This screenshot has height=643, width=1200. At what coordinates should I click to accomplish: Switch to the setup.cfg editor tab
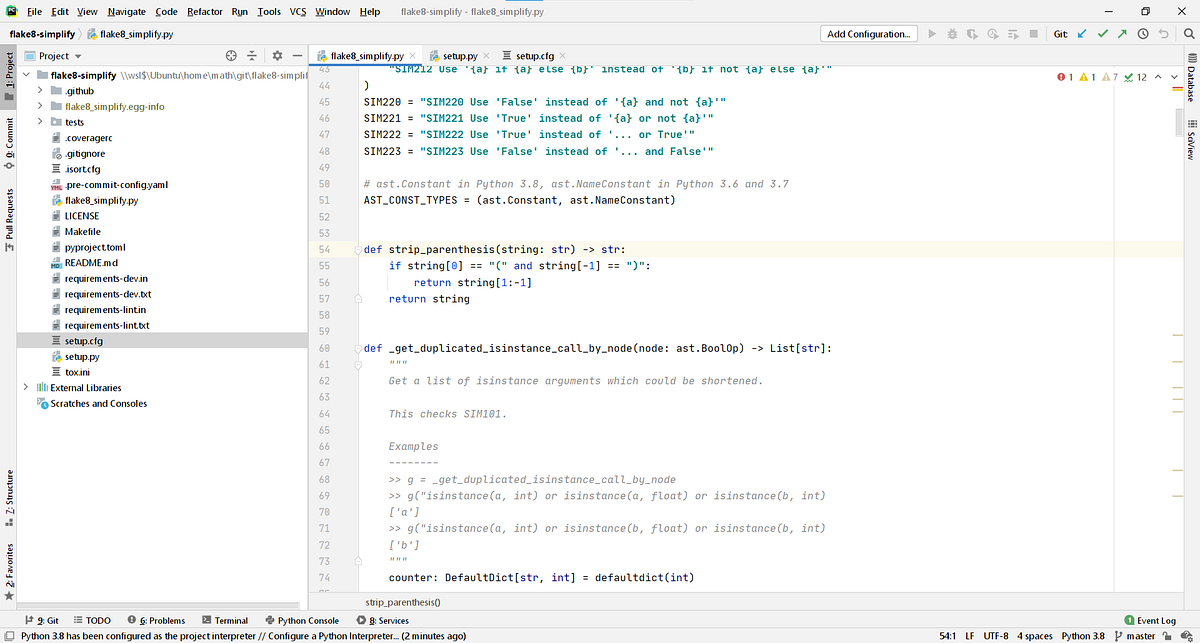click(533, 56)
